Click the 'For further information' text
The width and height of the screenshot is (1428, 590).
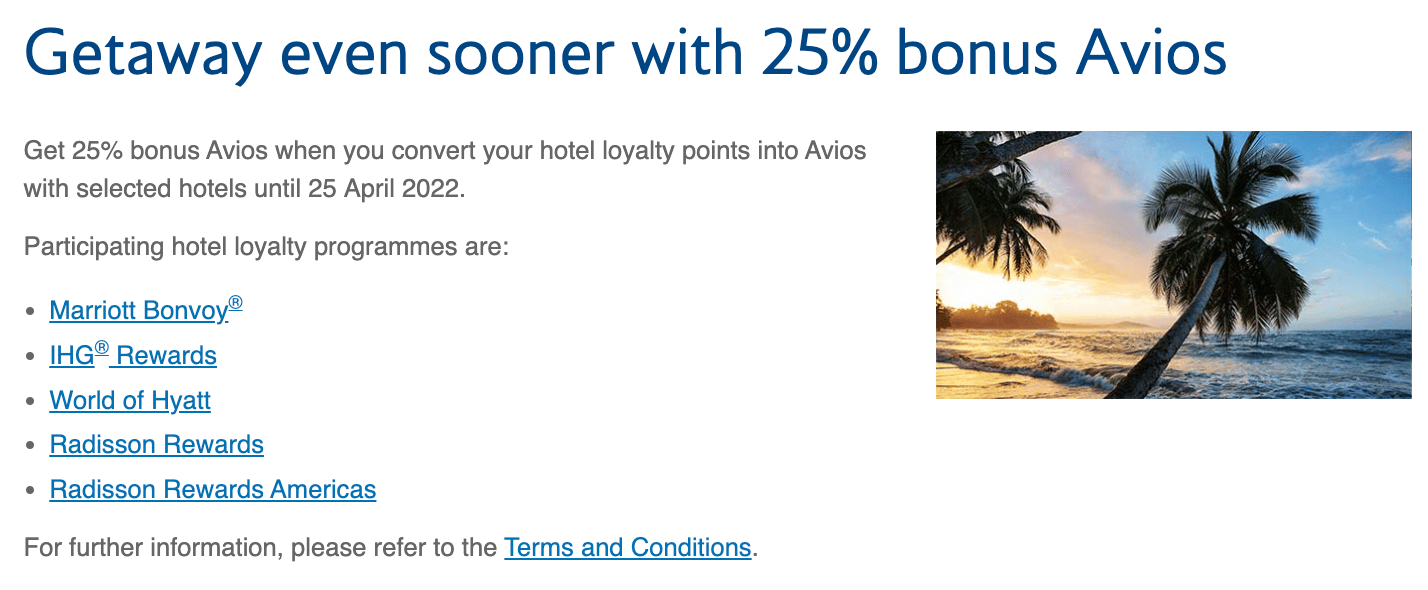[260, 548]
